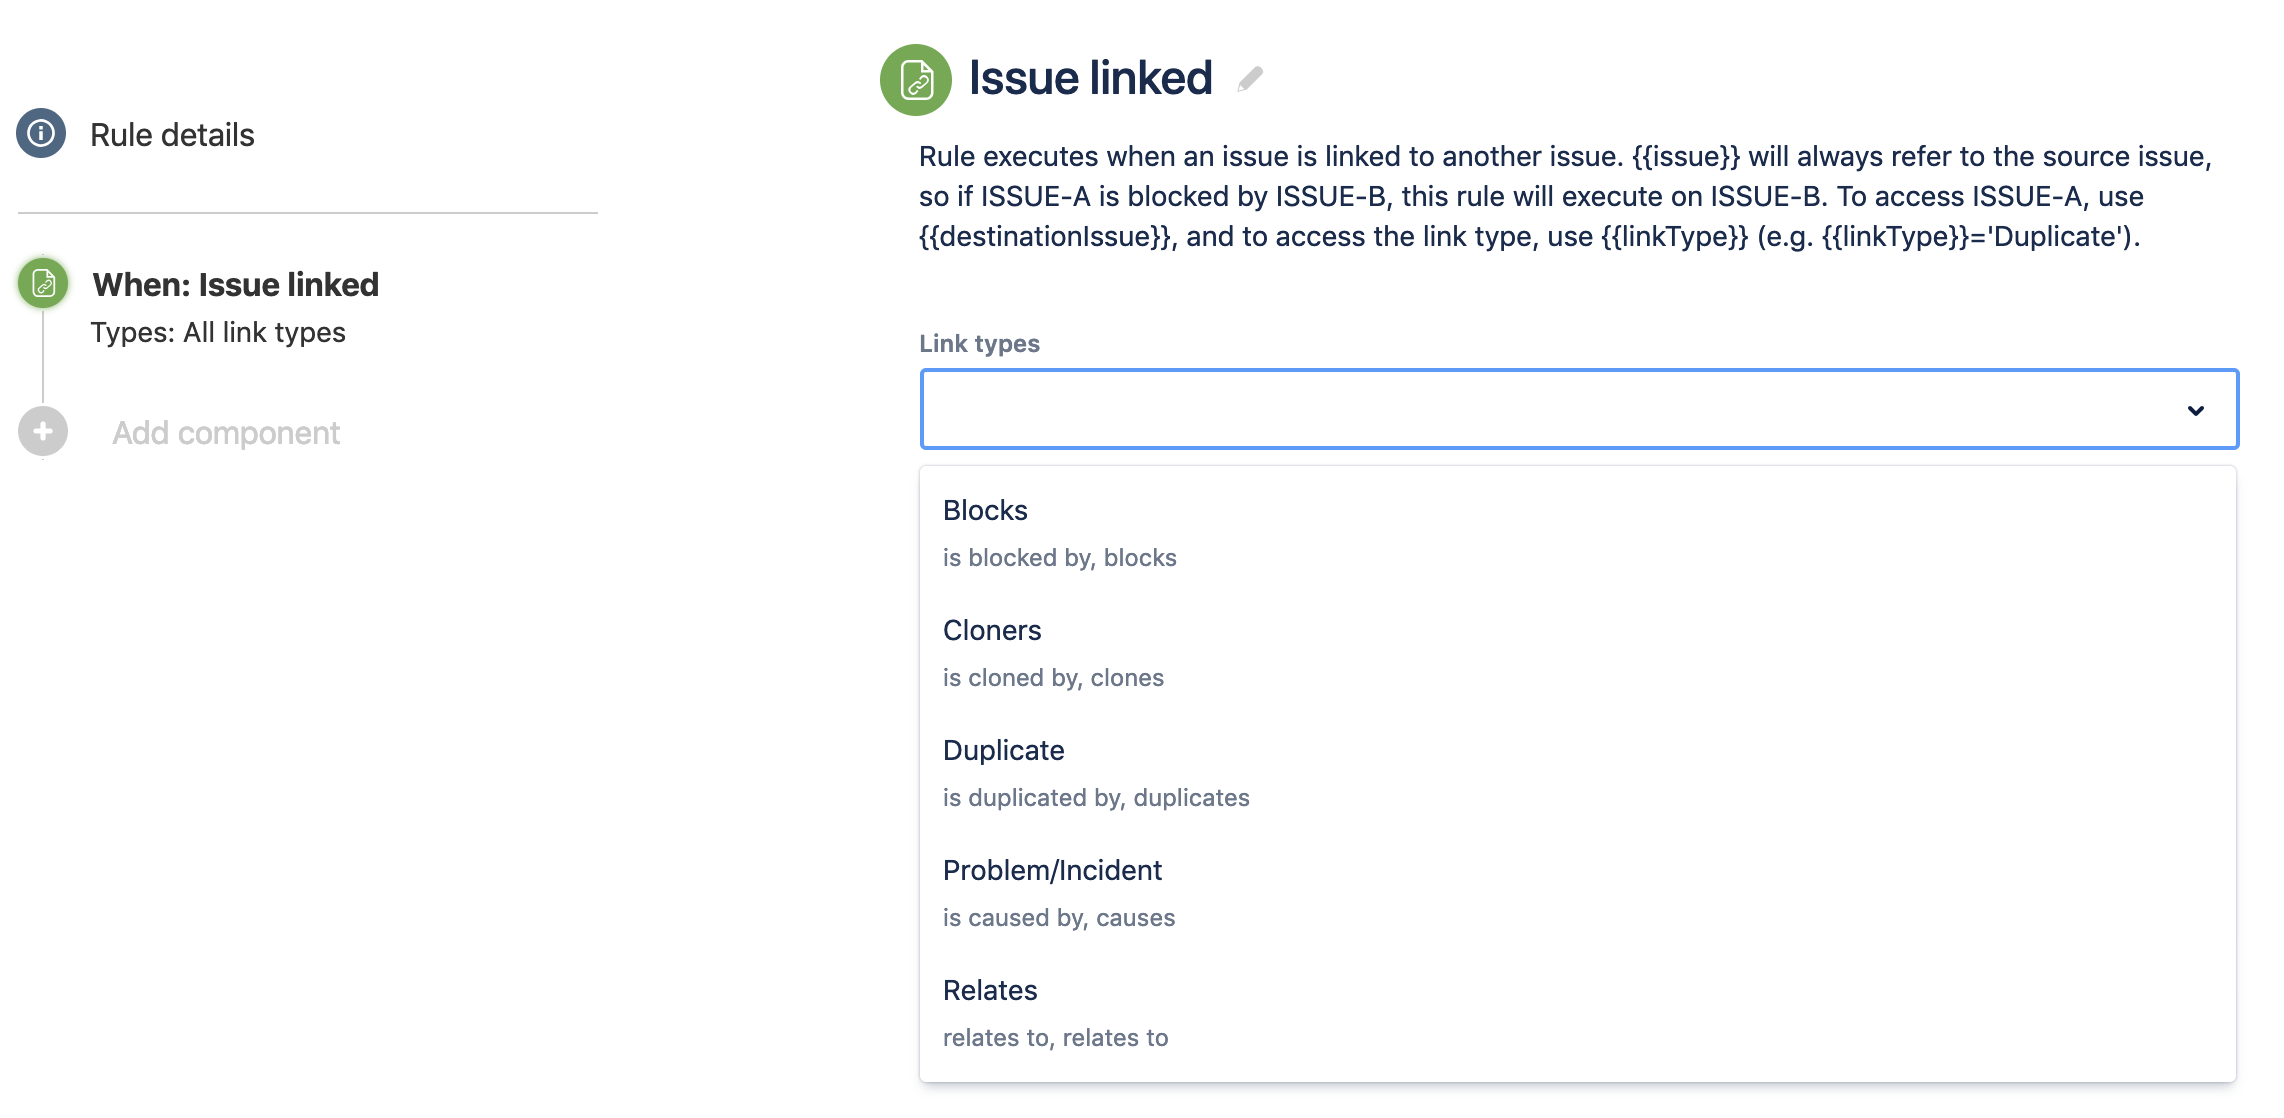Viewport: 2284px width, 1118px height.
Task: Click the plus icon for Add component
Action: (43, 432)
